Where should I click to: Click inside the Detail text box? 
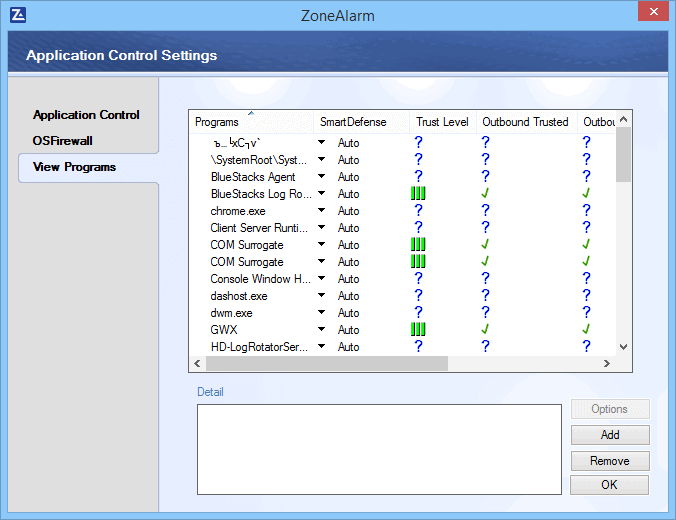[x=379, y=449]
